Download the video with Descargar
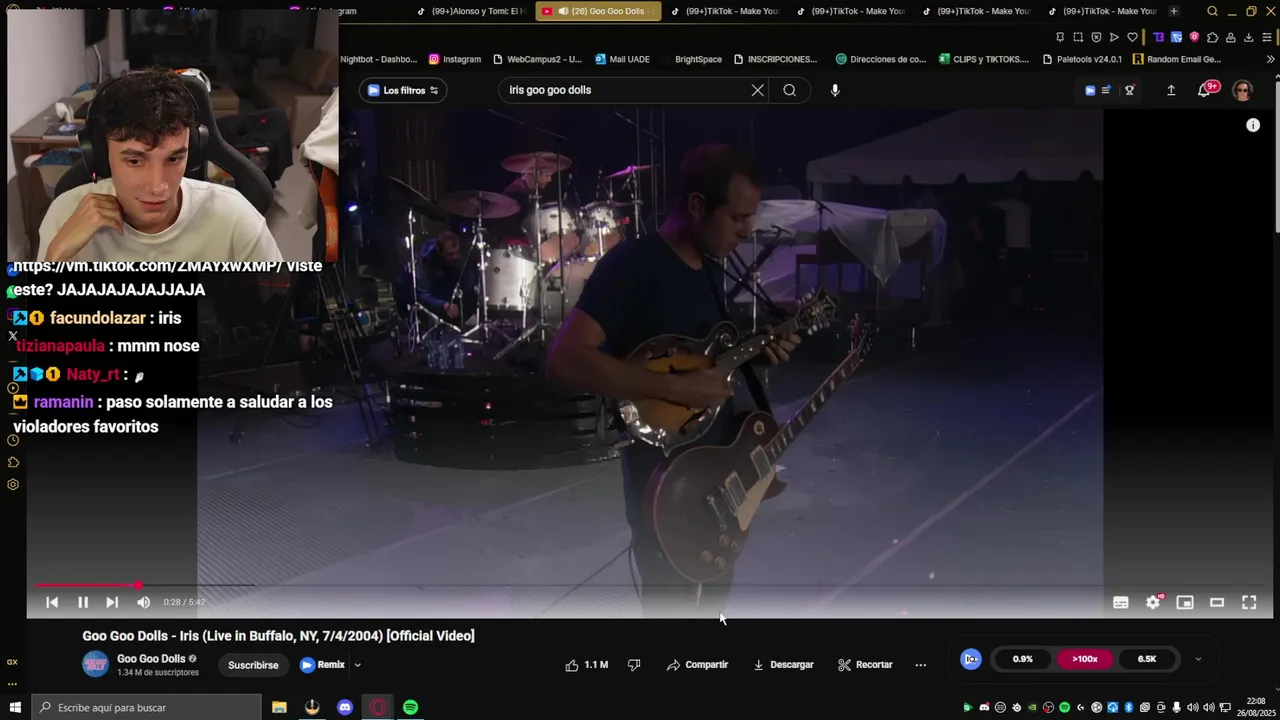Image resolution: width=1280 pixels, height=720 pixels. (x=783, y=665)
